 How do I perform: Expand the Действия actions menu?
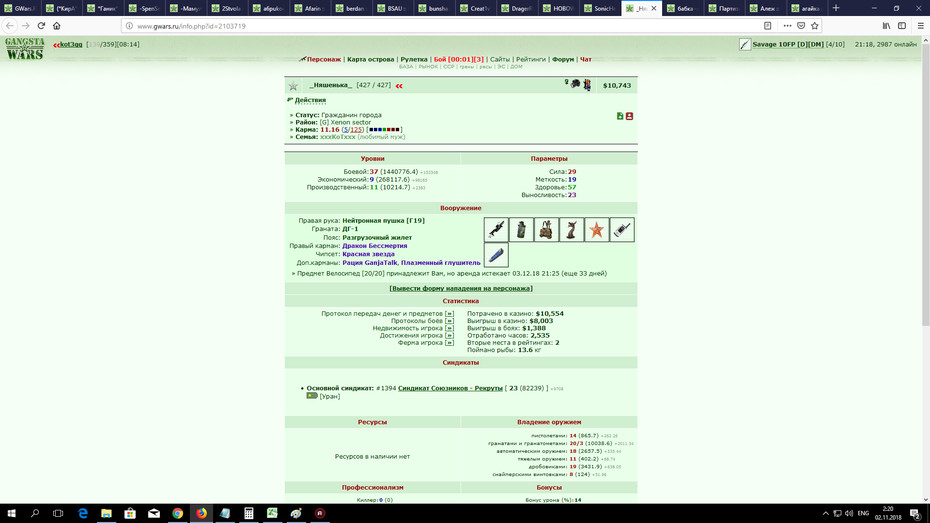point(310,100)
